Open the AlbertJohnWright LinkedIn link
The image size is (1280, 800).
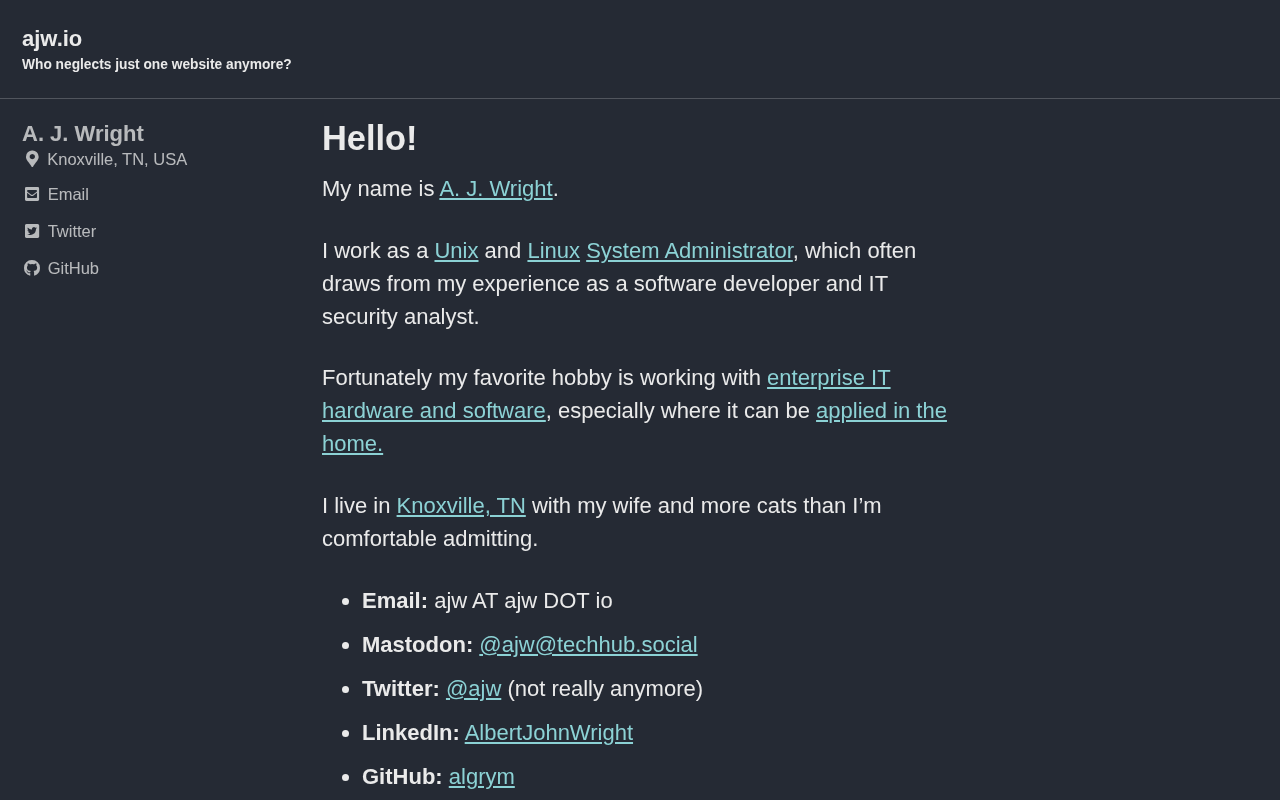(549, 733)
